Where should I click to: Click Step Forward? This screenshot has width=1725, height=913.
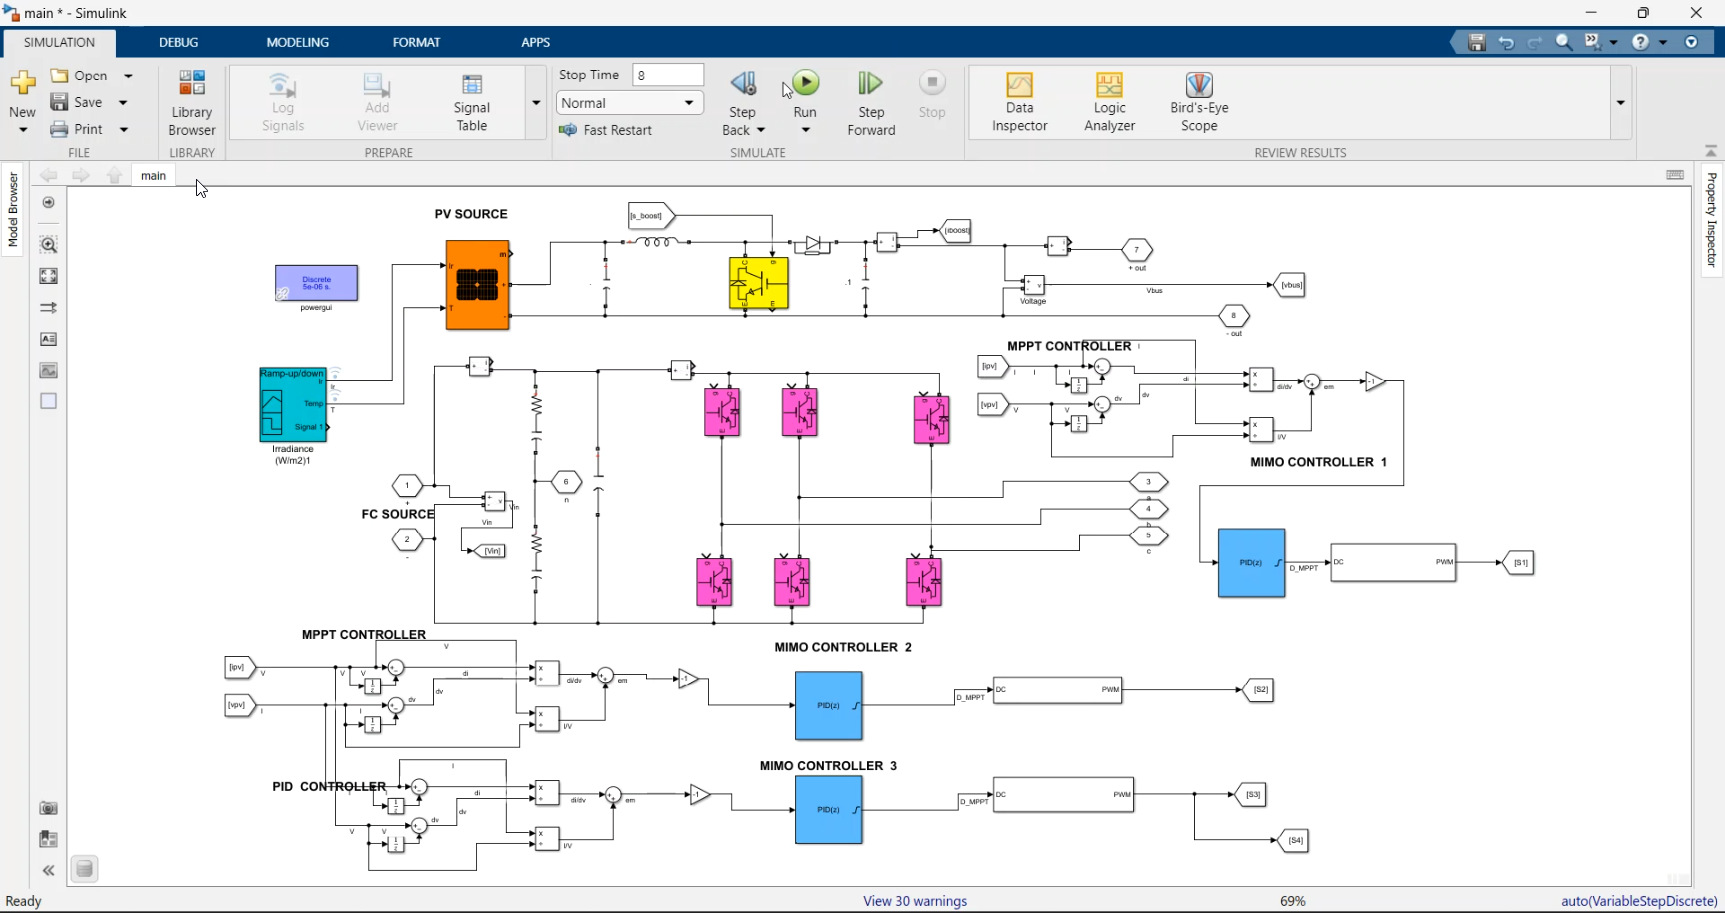tap(871, 102)
